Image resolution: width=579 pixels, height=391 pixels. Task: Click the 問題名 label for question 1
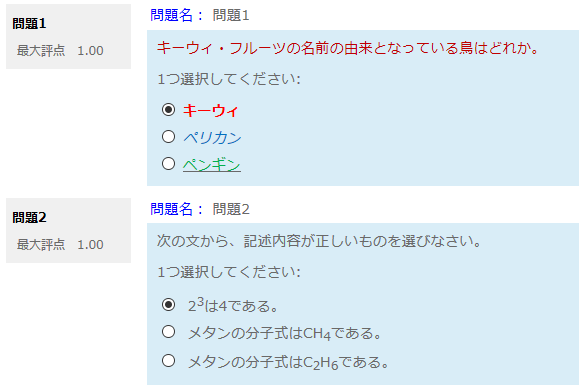[x=177, y=16]
